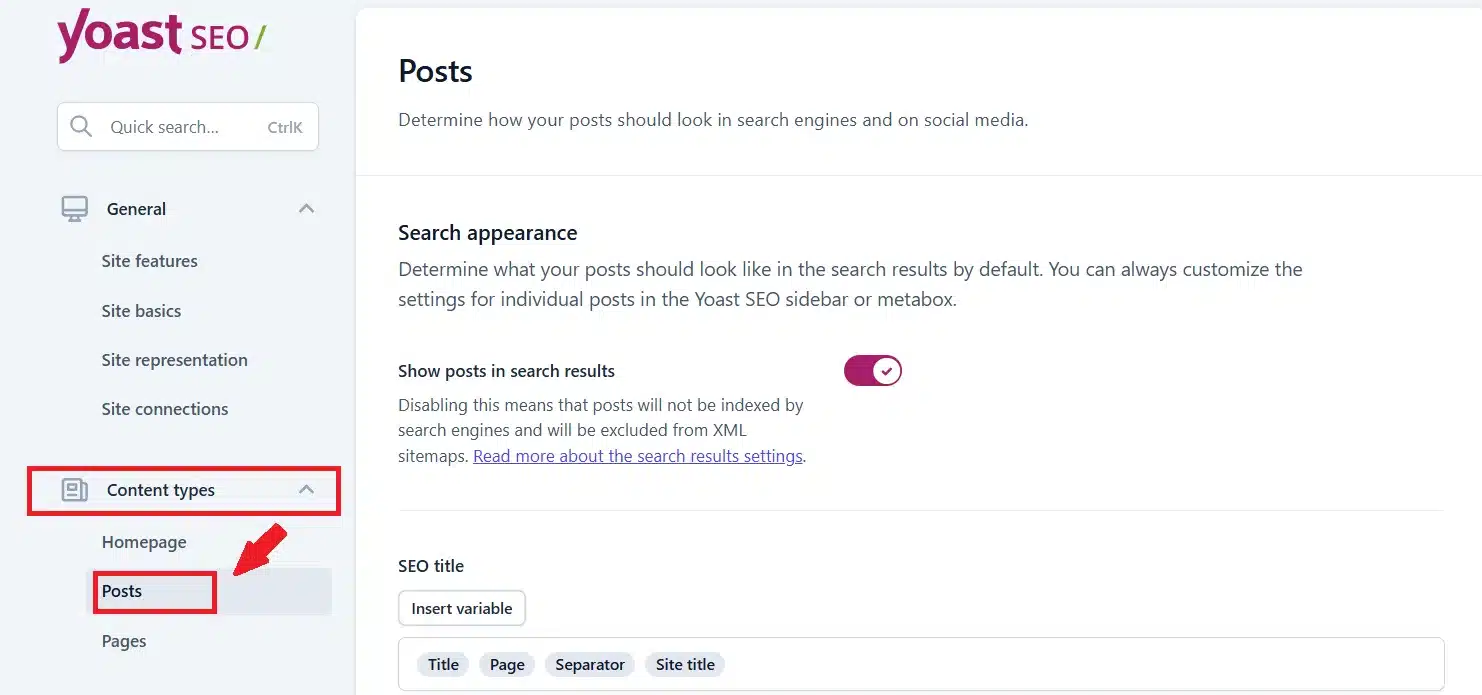1482x695 pixels.
Task: Open the search results settings link
Action: click(638, 455)
